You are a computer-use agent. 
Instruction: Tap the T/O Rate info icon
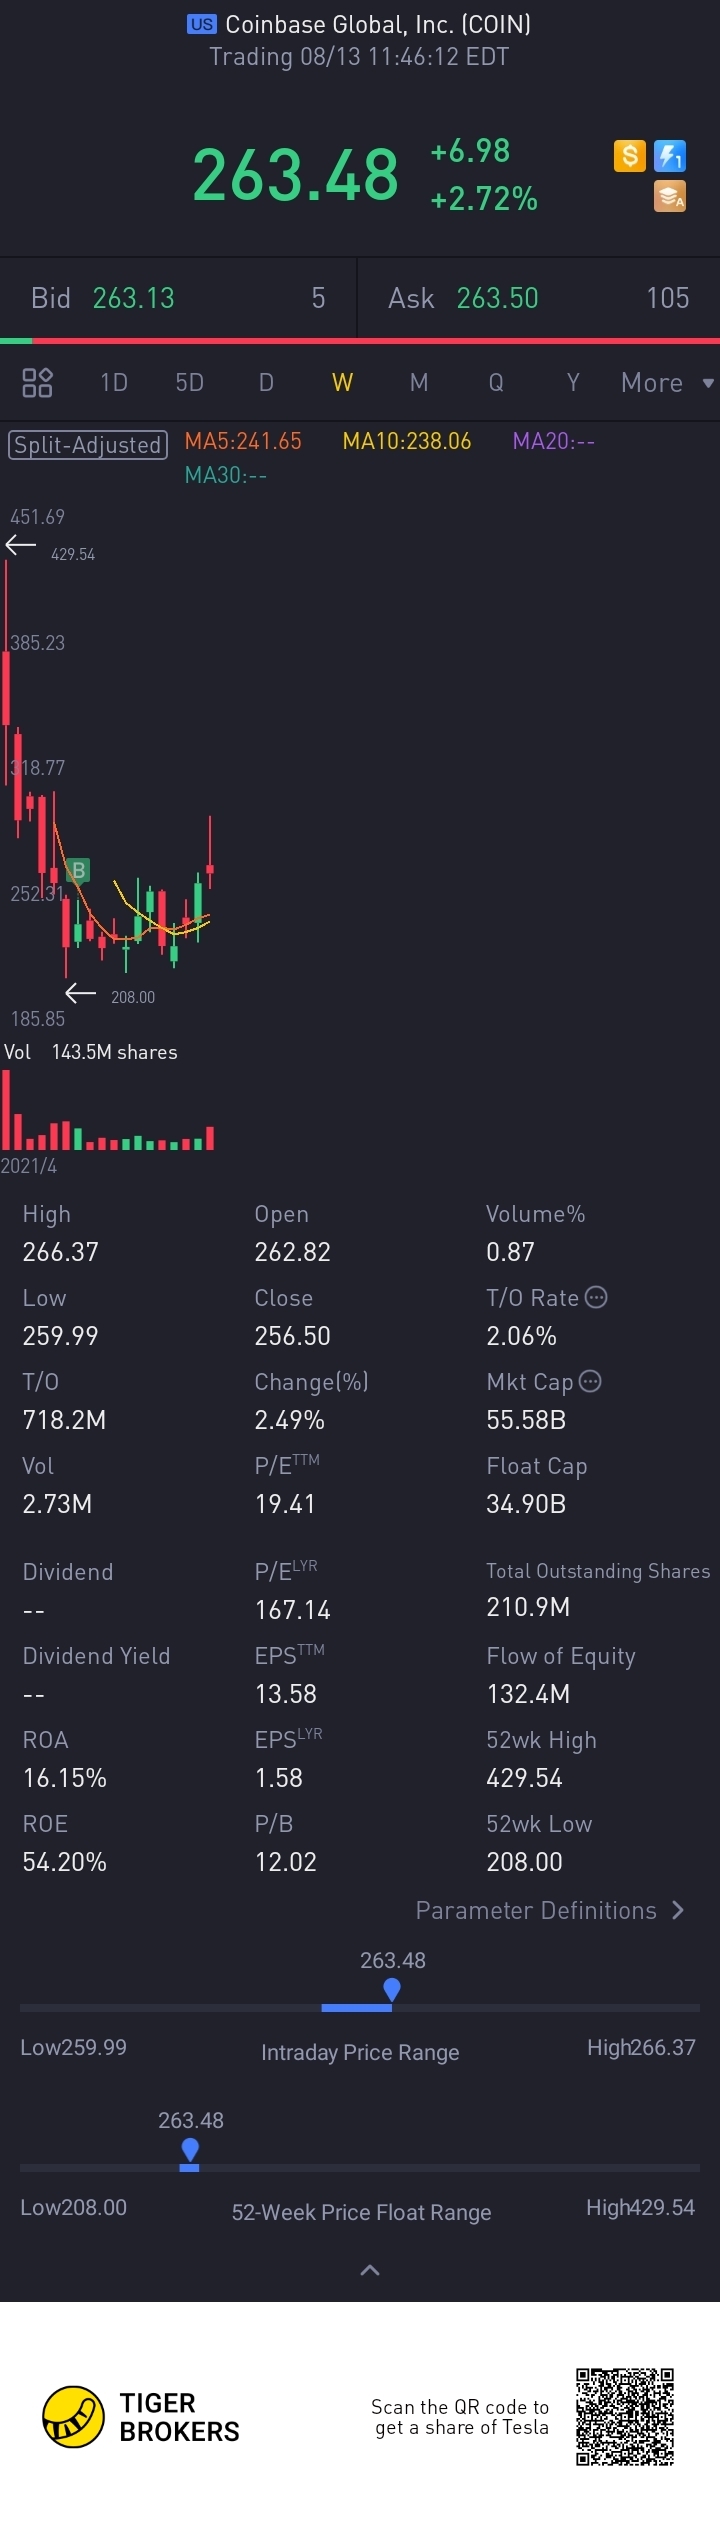(x=596, y=1297)
